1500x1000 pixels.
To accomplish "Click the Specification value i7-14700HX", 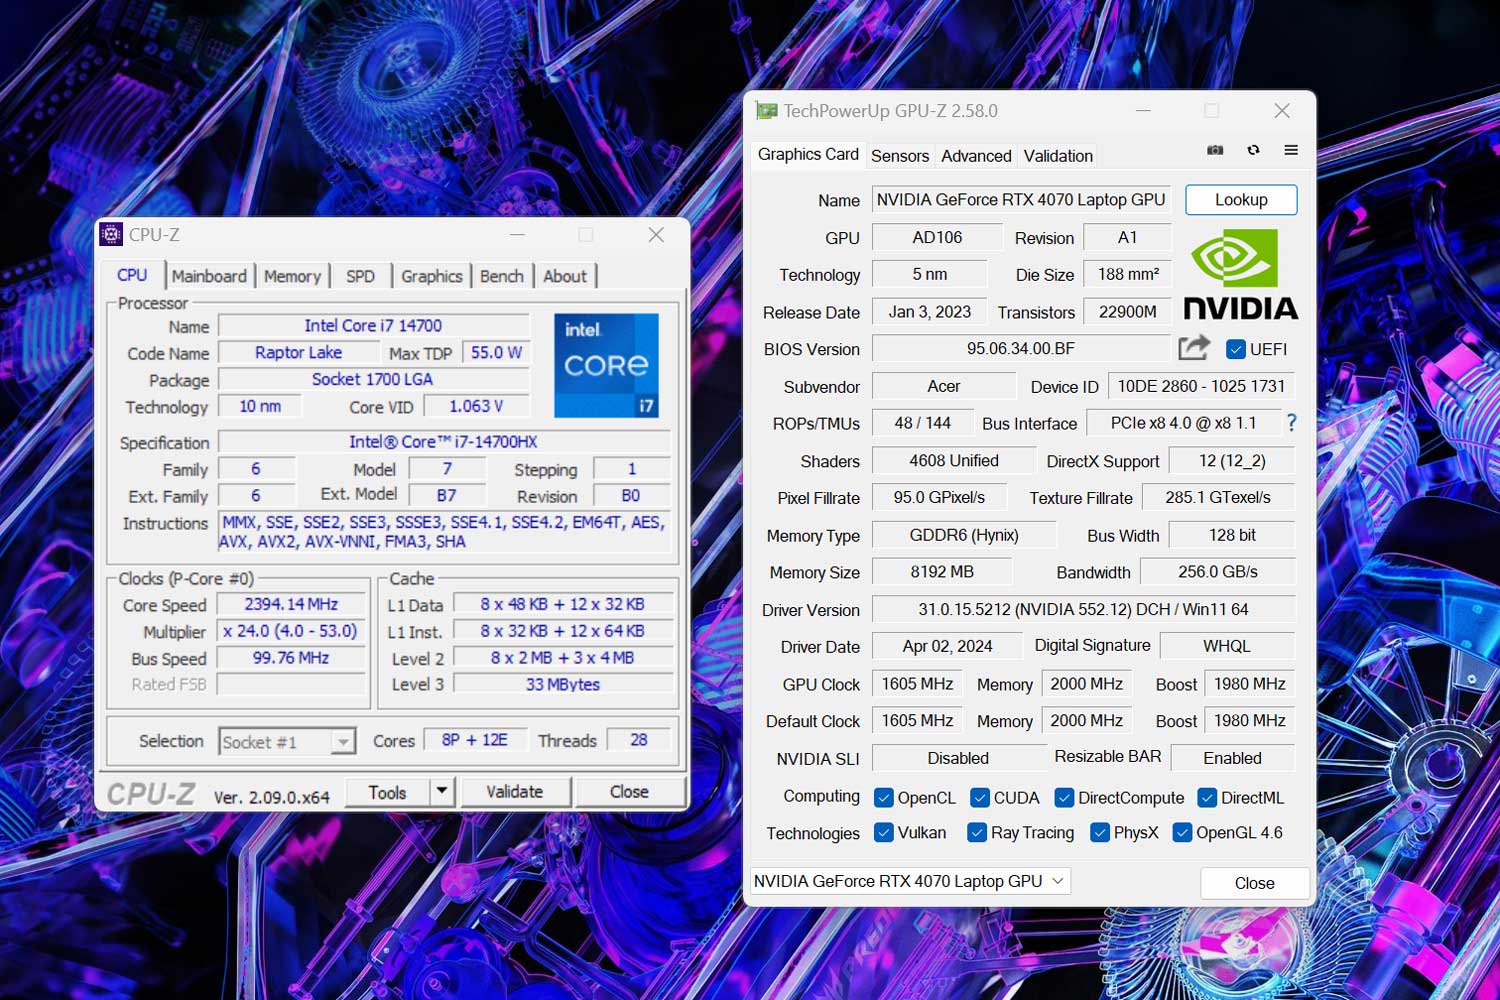I will [x=443, y=442].
